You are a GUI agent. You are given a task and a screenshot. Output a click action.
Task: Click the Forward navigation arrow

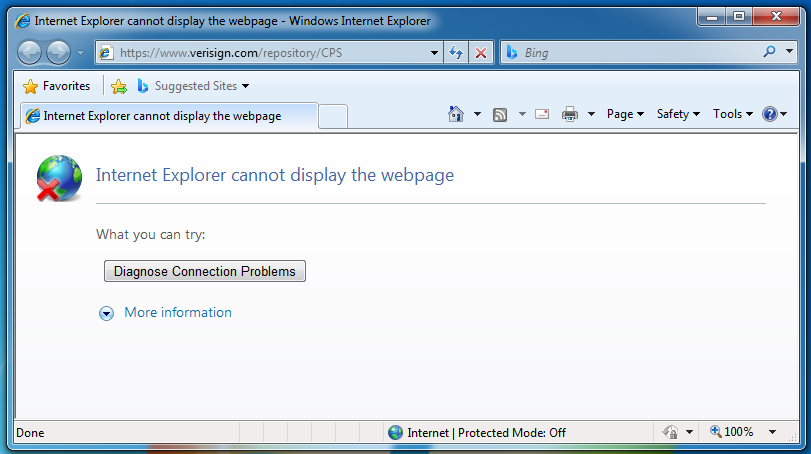click(x=59, y=53)
